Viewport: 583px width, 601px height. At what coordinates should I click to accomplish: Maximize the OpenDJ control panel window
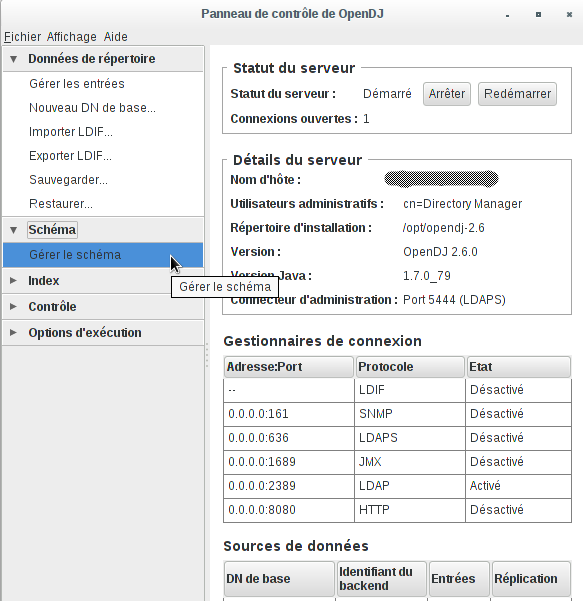coord(539,15)
